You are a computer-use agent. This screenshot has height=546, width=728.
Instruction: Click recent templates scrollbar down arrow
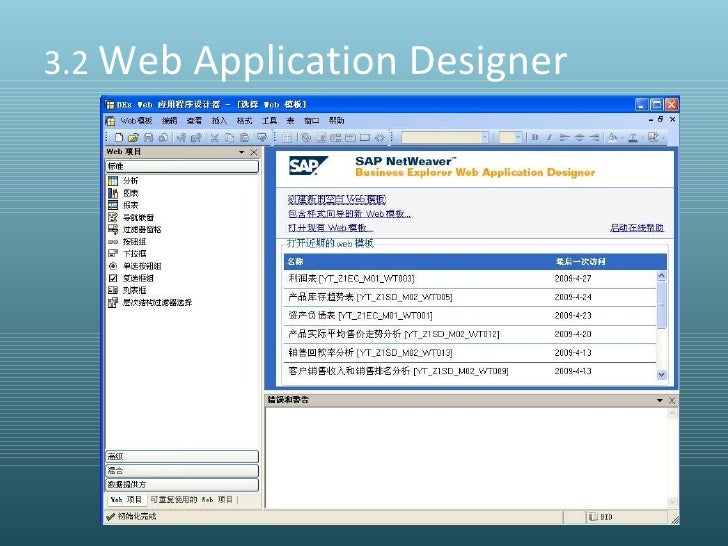[662, 375]
